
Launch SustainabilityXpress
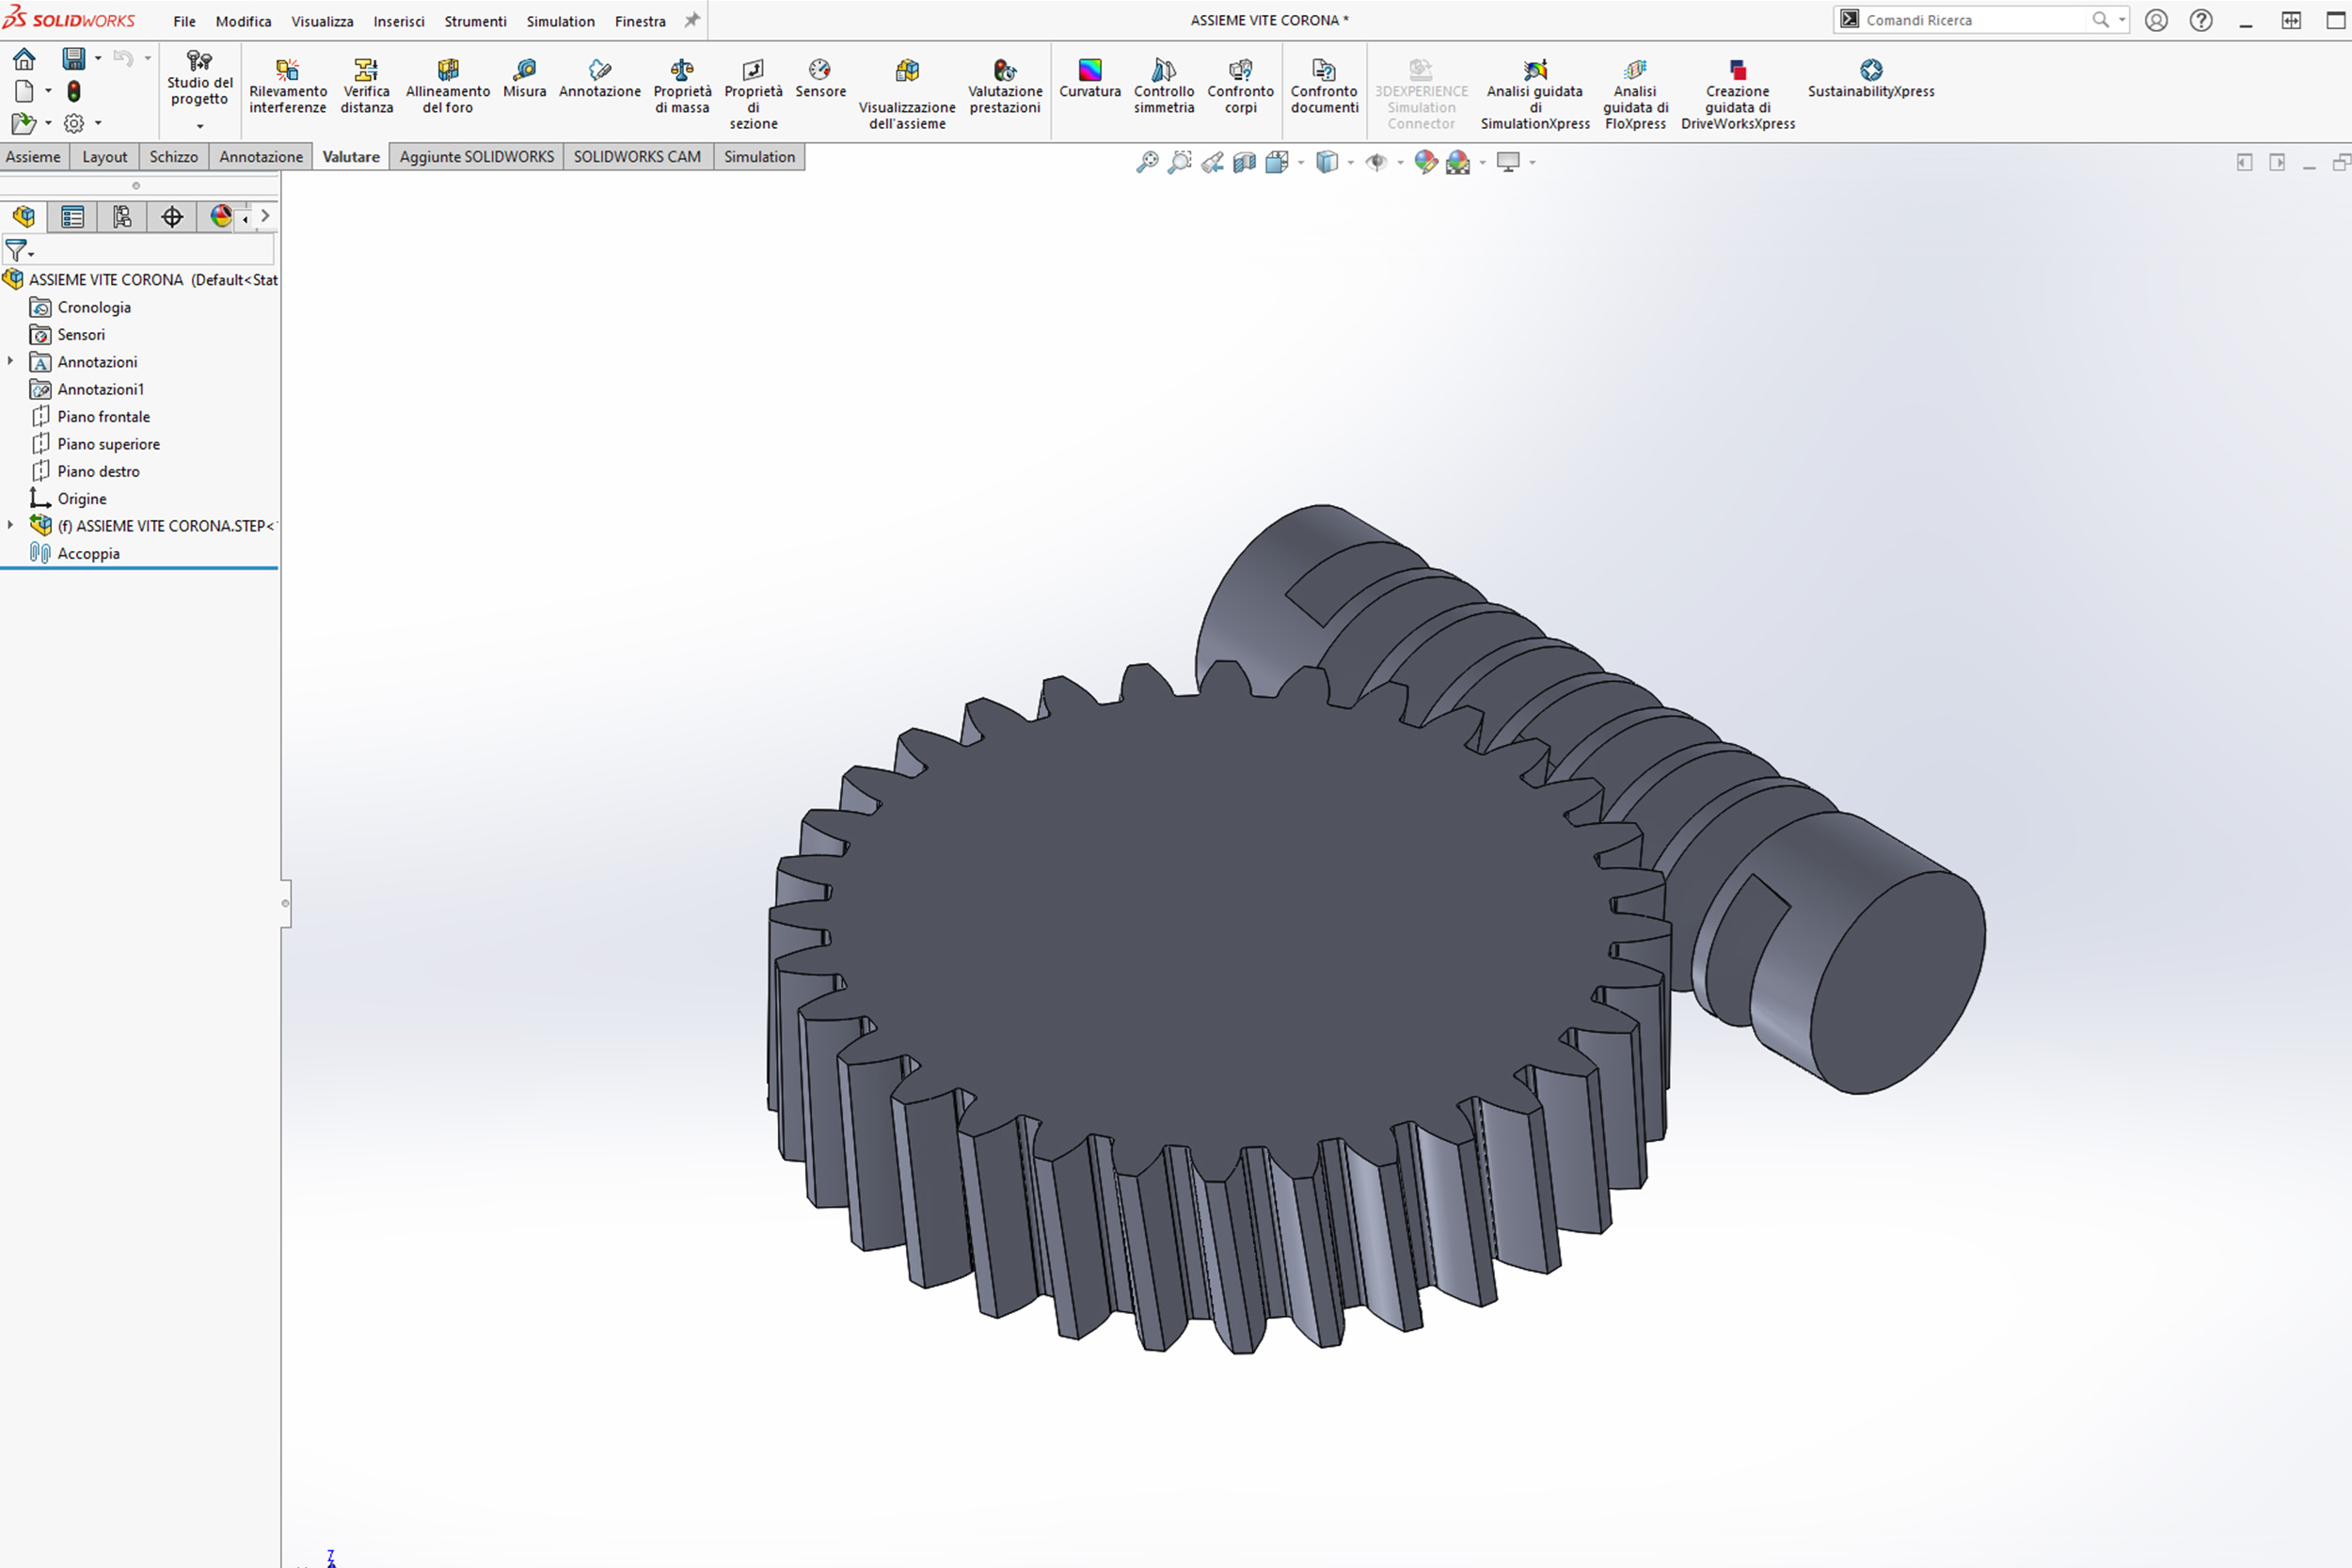click(x=1870, y=78)
